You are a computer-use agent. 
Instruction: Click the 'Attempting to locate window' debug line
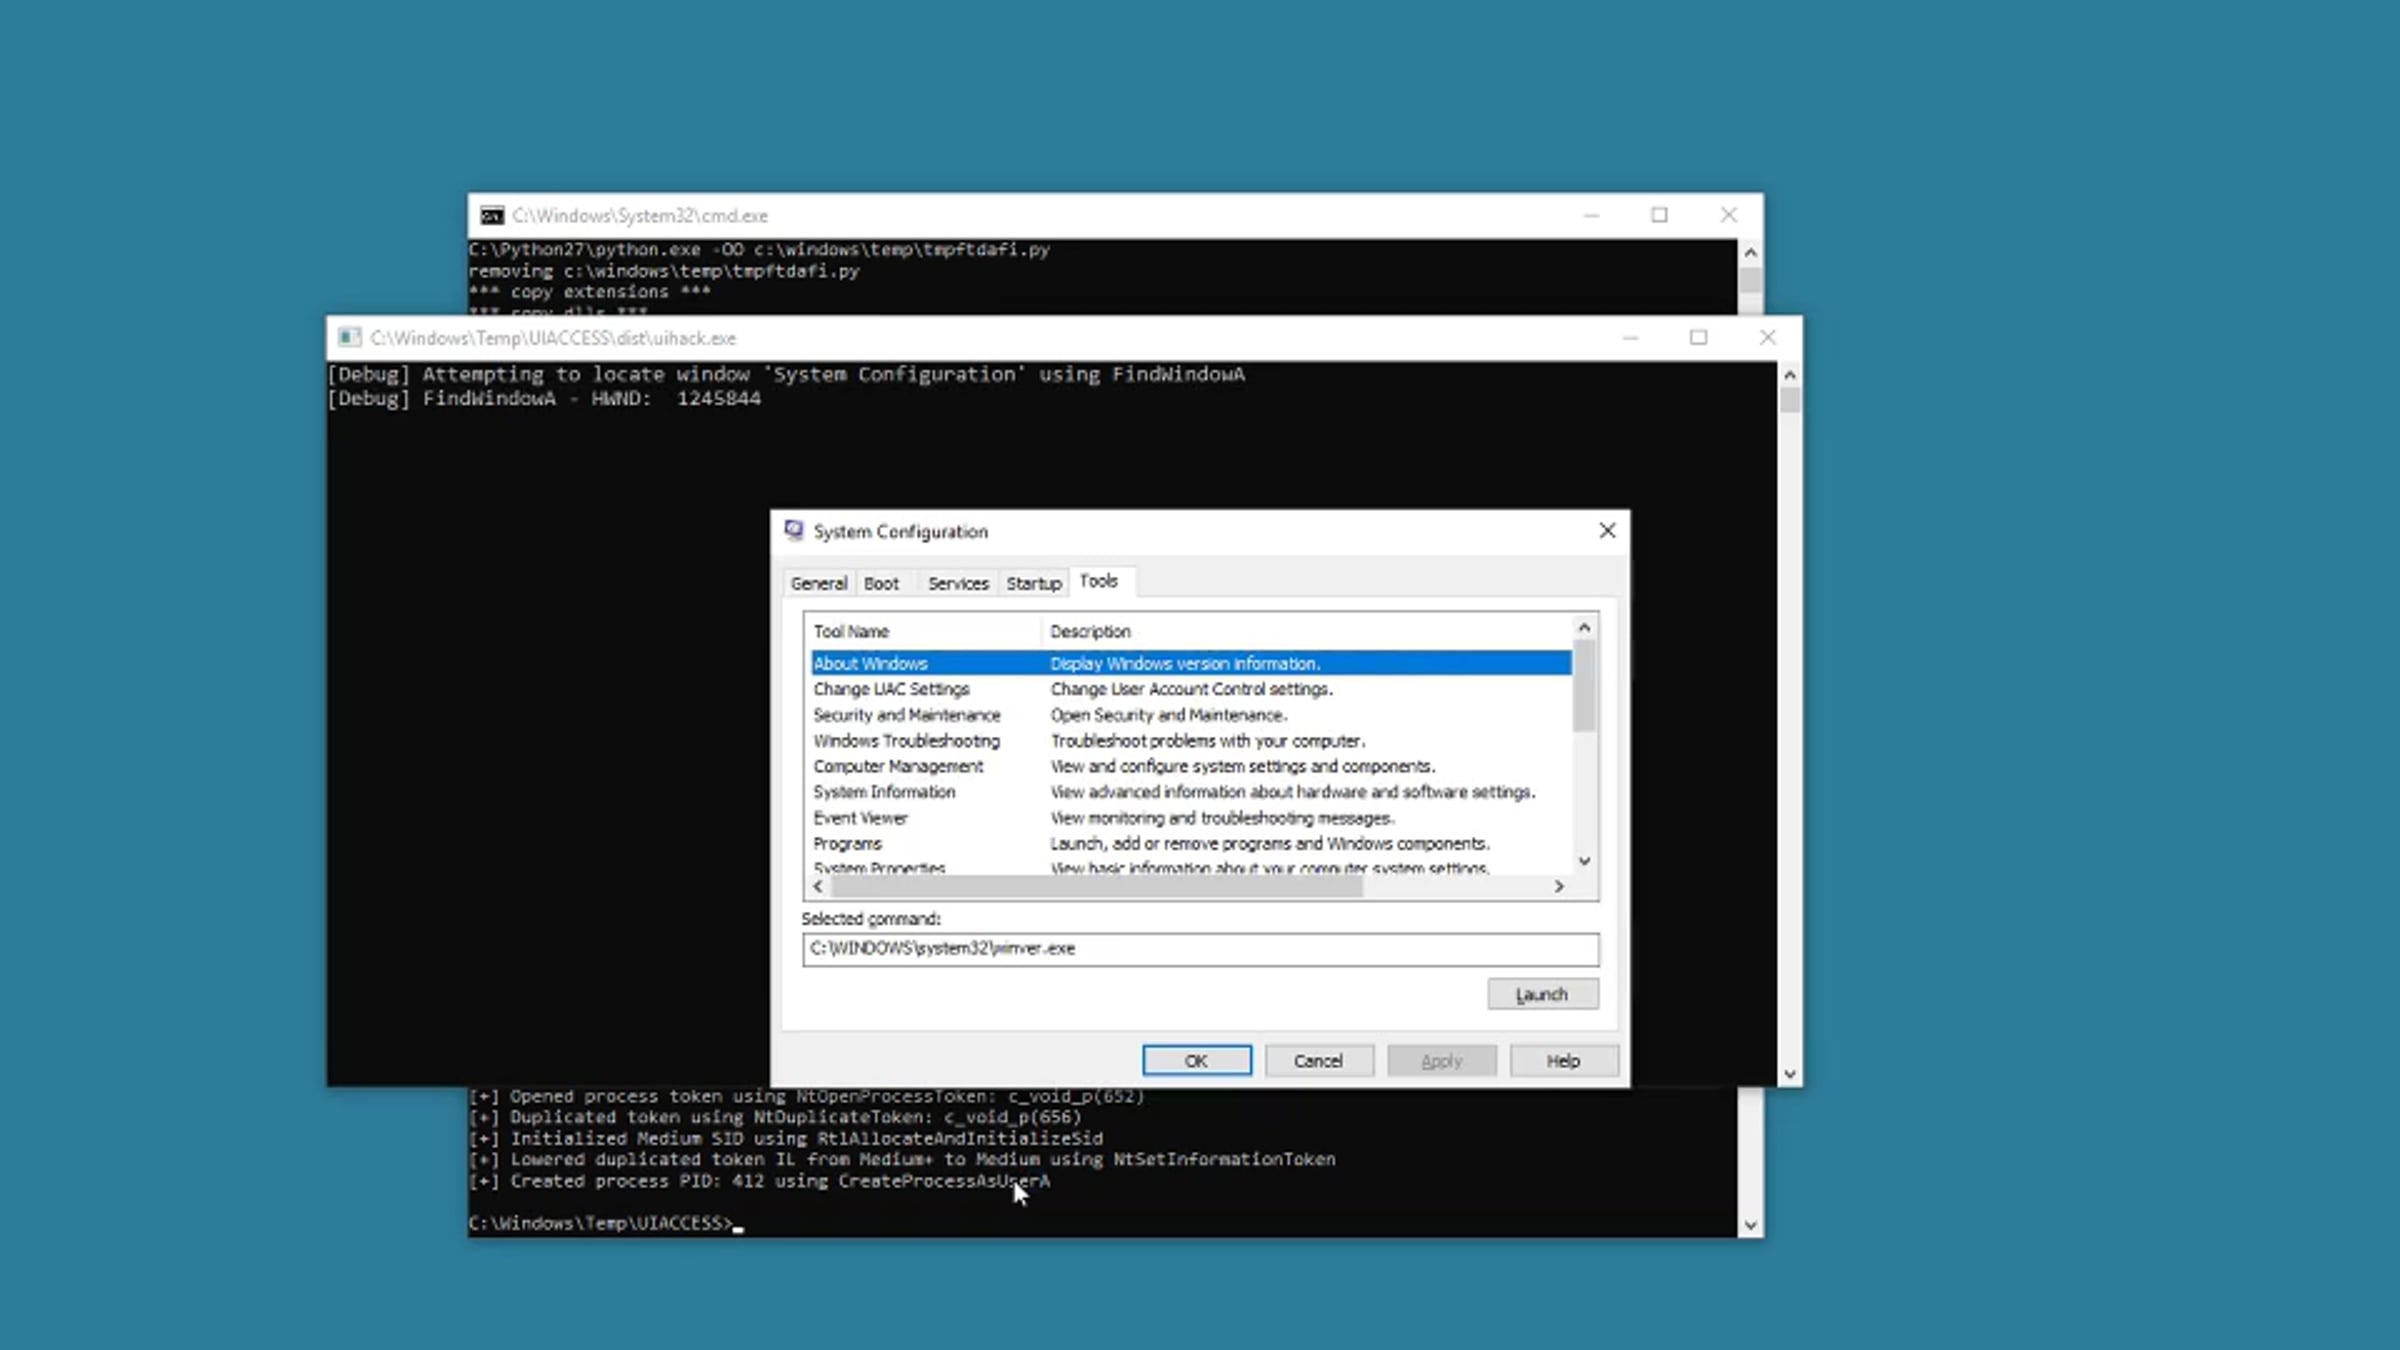coord(786,374)
